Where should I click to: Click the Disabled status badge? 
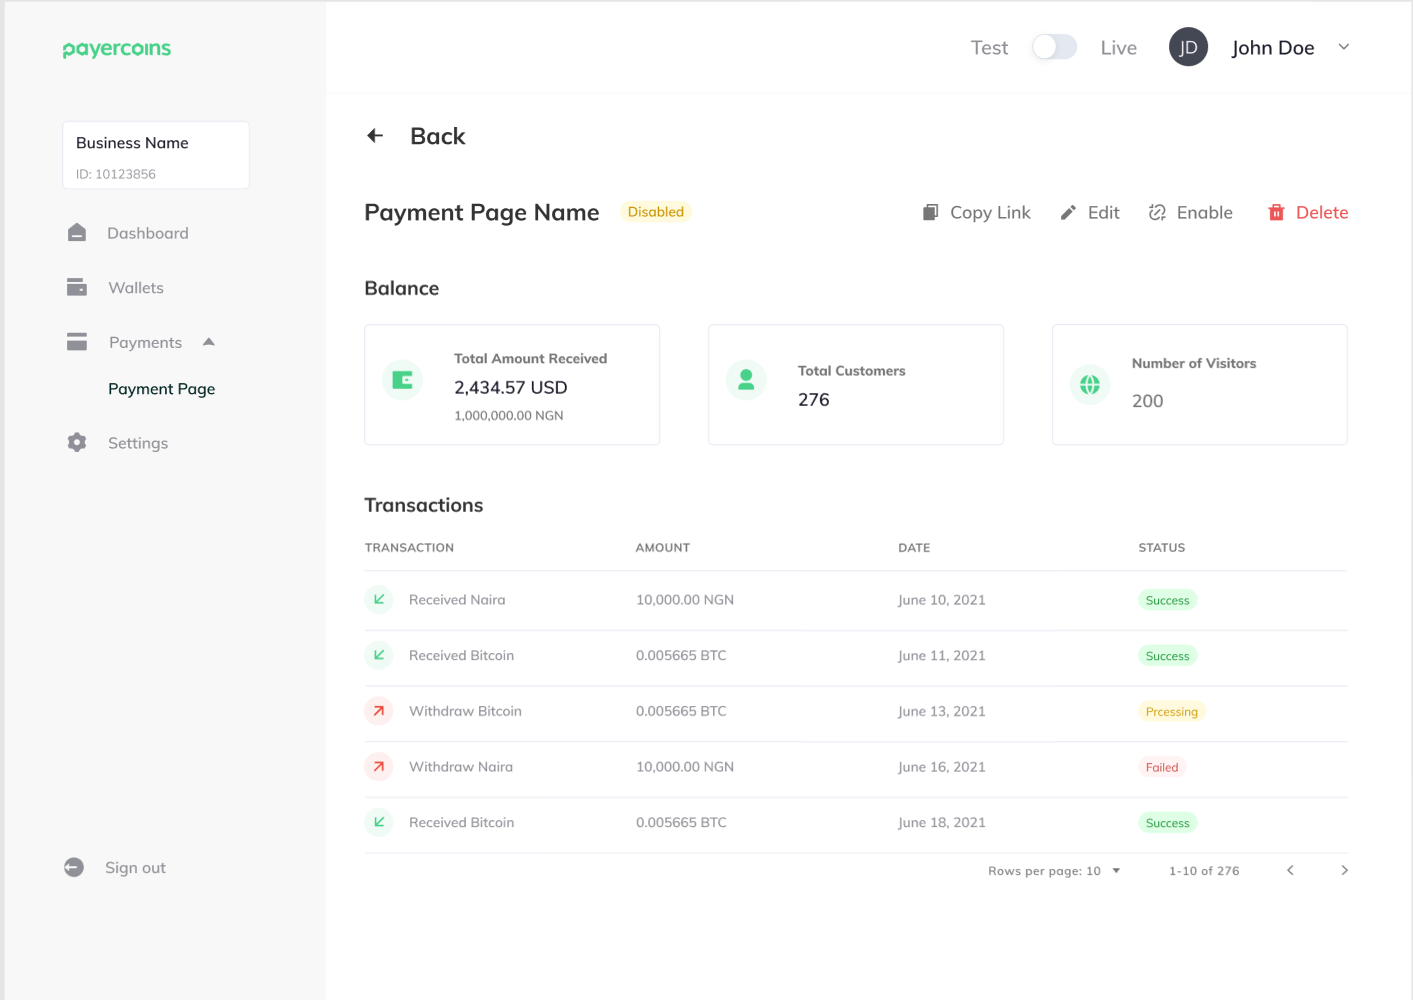tap(655, 211)
